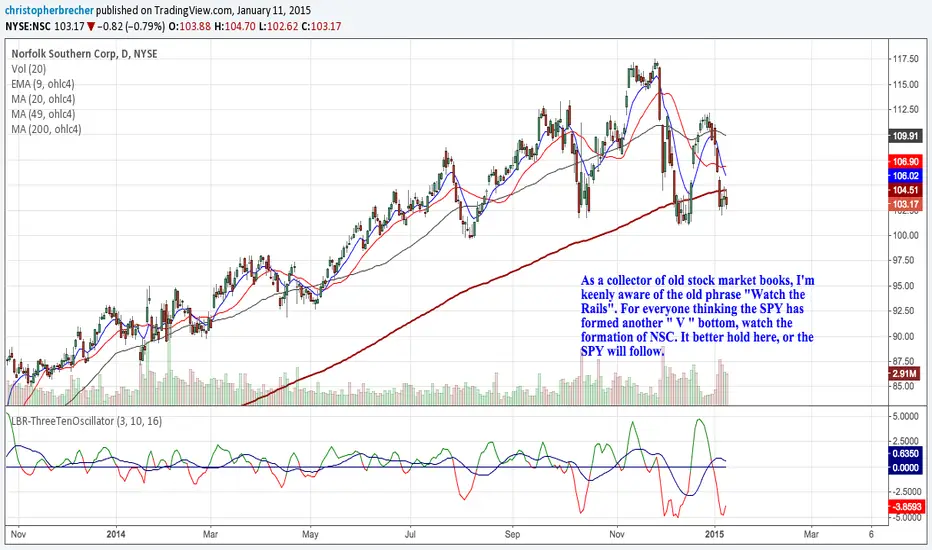Click the -3.8593 oscillator value label
The height and width of the screenshot is (550, 932).
(907, 507)
